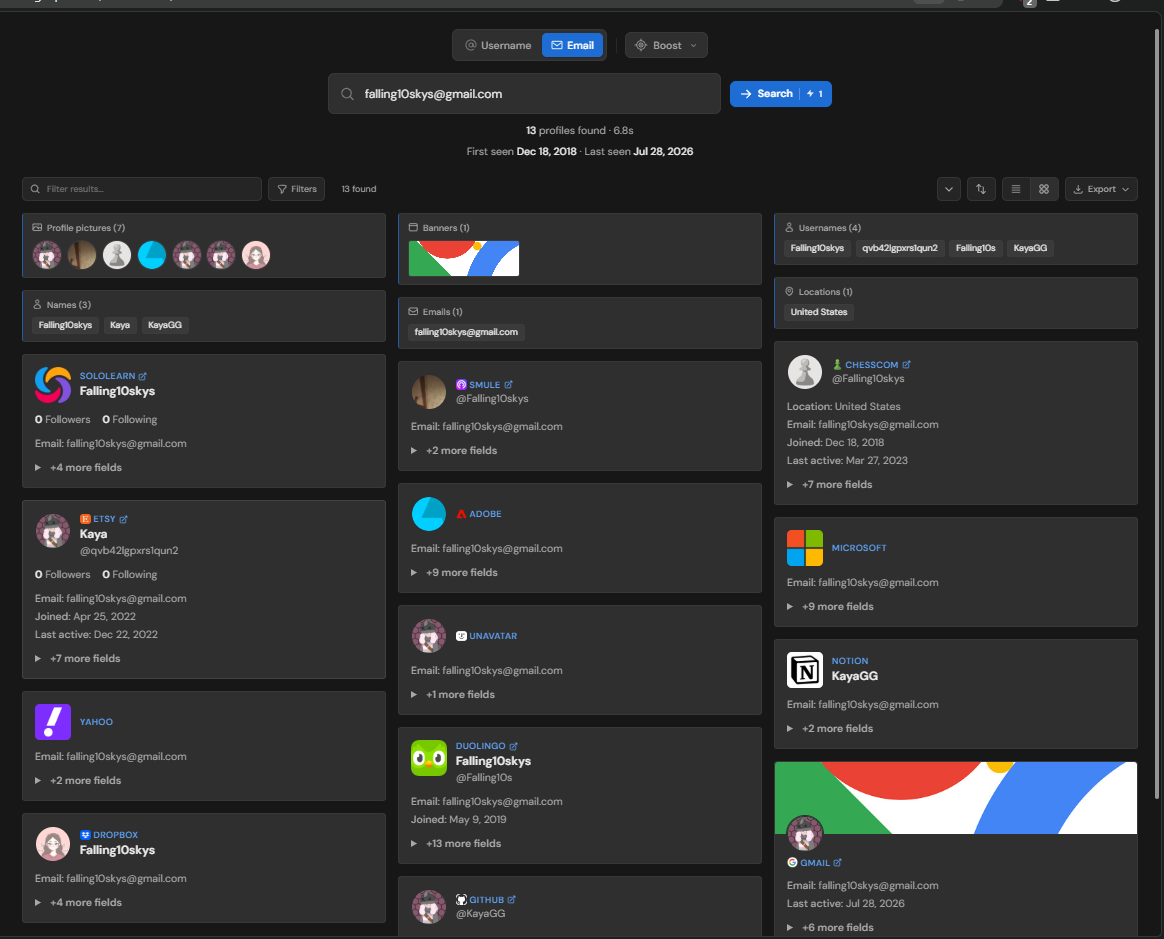Viewport: 1164px width, 939px height.
Task: Click the search magnifier icon
Action: click(x=347, y=94)
